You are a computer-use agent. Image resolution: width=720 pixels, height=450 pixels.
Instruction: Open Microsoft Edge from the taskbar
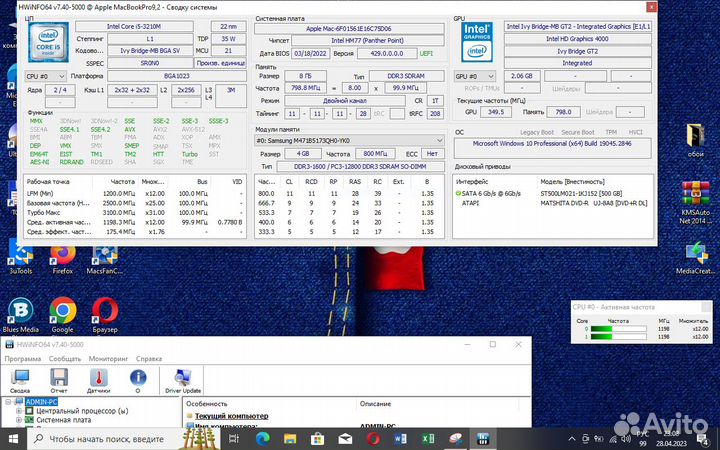pos(262,438)
